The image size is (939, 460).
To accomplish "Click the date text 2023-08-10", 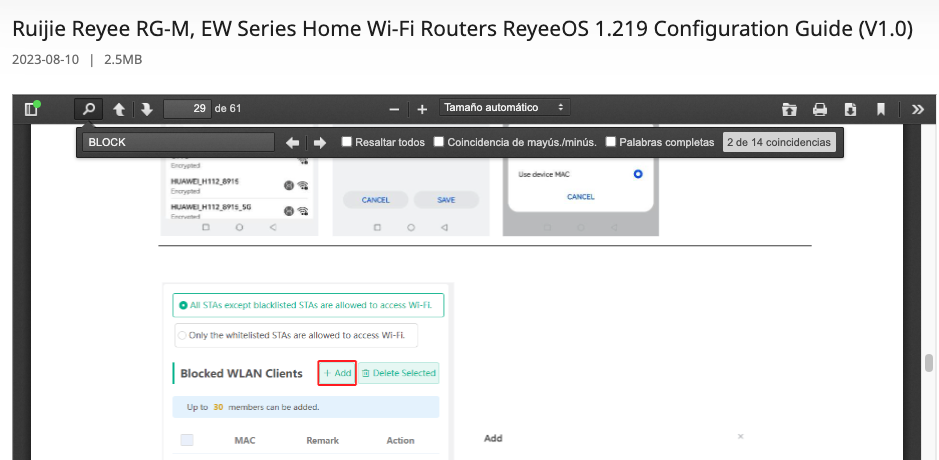I will point(45,60).
